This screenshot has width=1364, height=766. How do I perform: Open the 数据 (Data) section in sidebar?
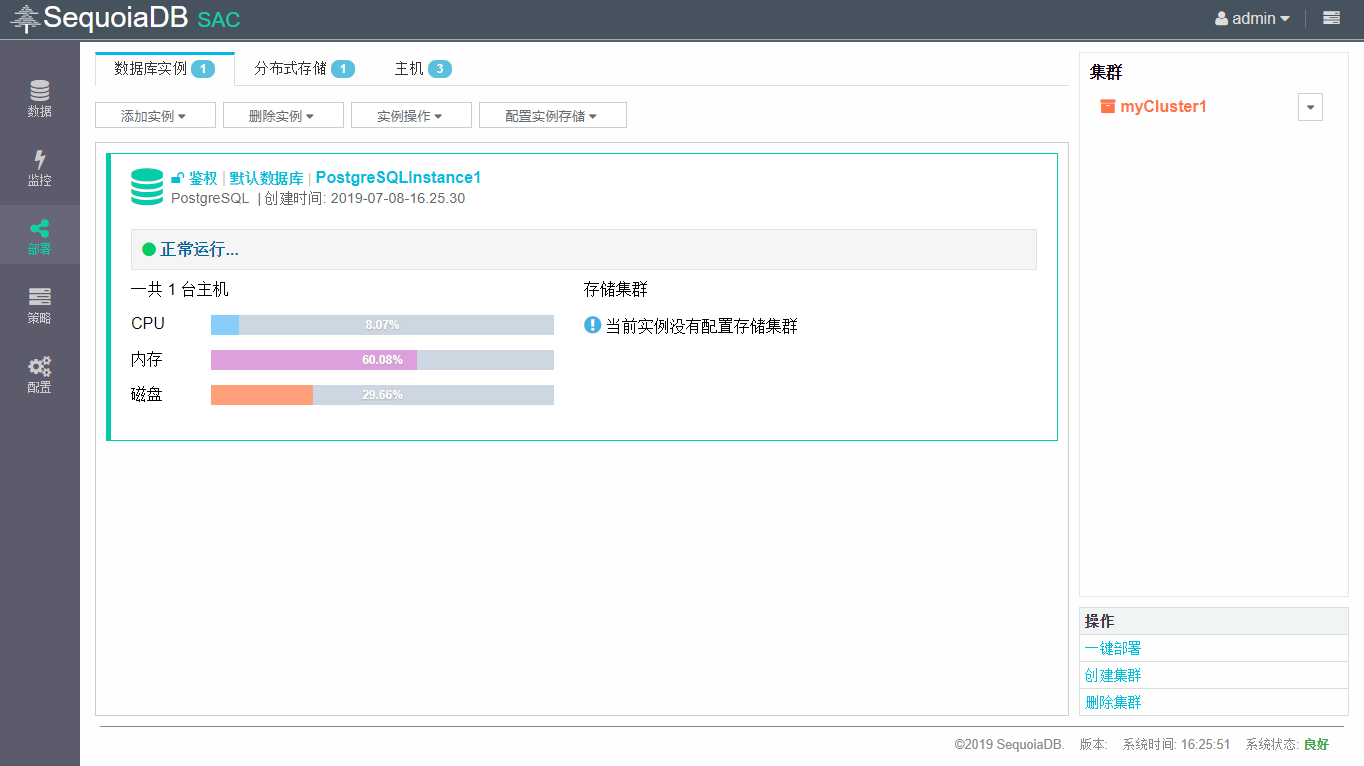[40, 95]
